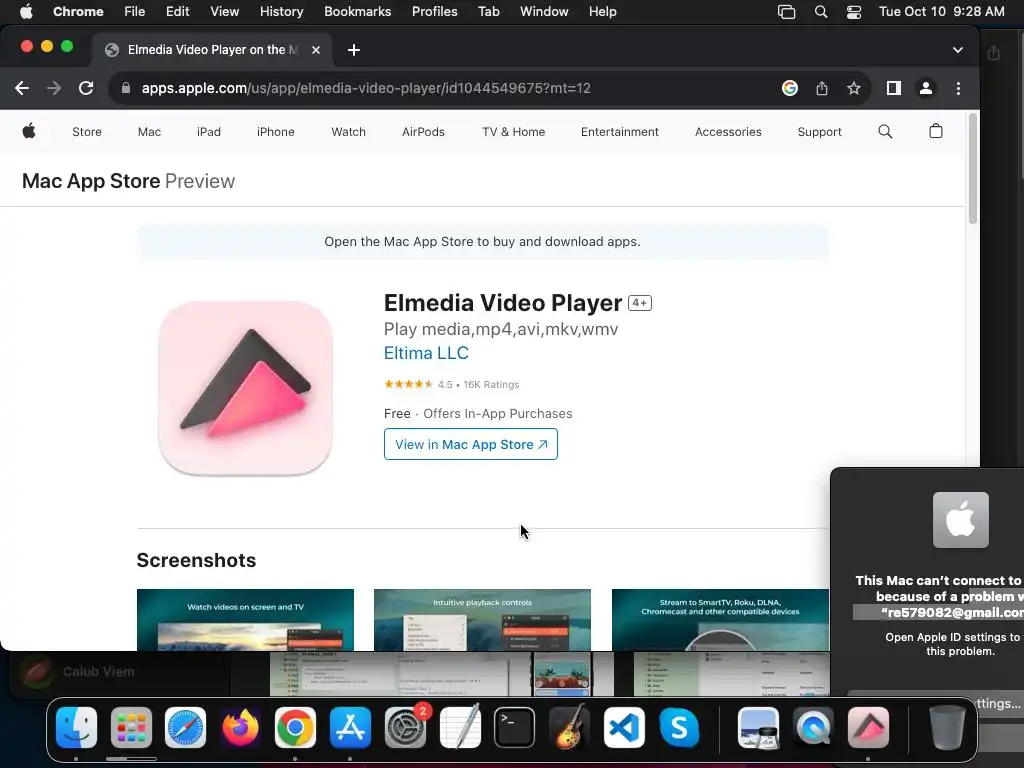Open the File menu
The image size is (1024, 768).
point(135,12)
